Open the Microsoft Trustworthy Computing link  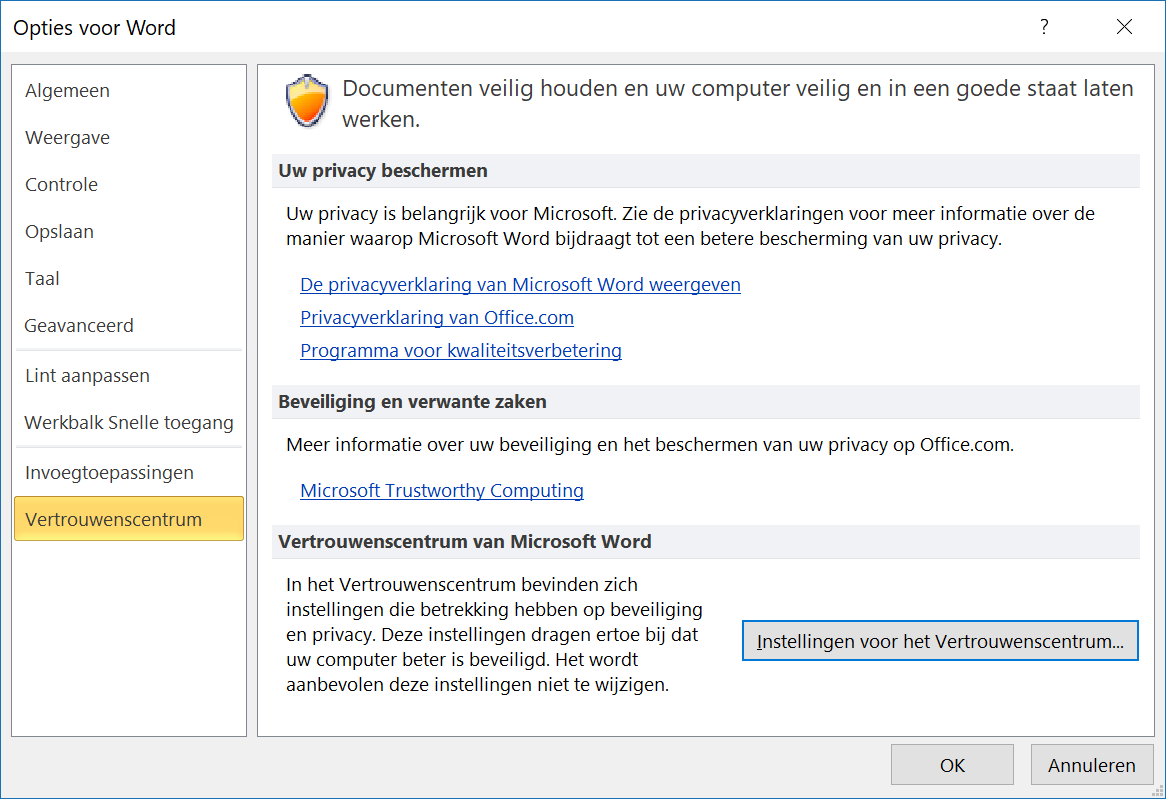click(x=442, y=491)
